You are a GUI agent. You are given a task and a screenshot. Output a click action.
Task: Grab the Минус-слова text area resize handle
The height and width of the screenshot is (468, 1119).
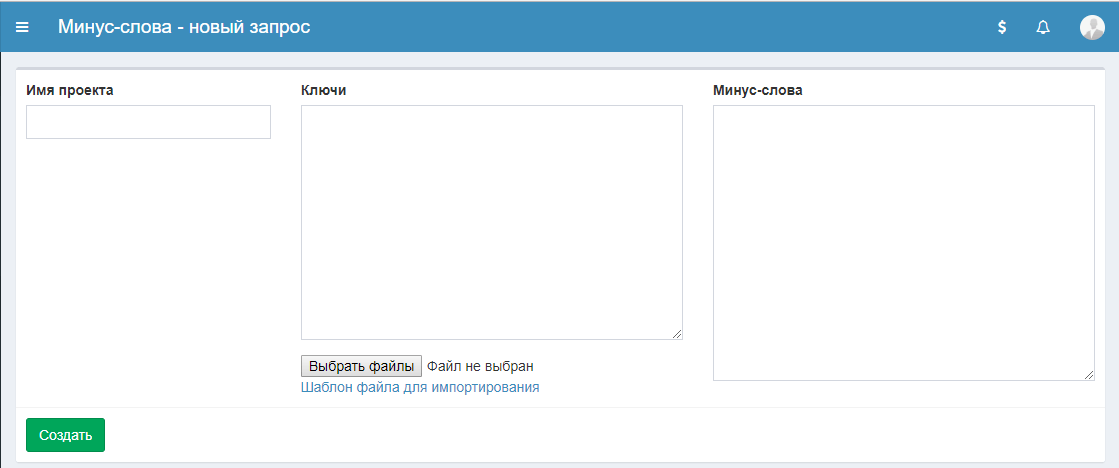click(x=1089, y=375)
